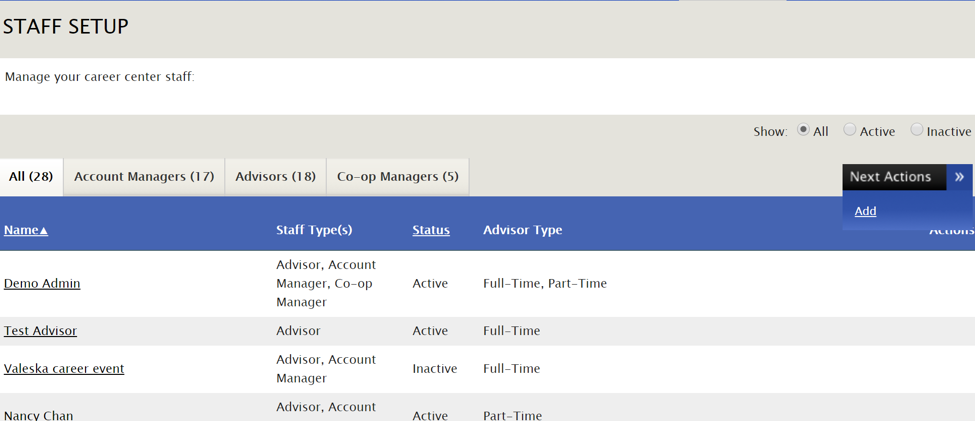This screenshot has width=975, height=421.
Task: Open the Nancy Chan staff record
Action: tap(39, 415)
